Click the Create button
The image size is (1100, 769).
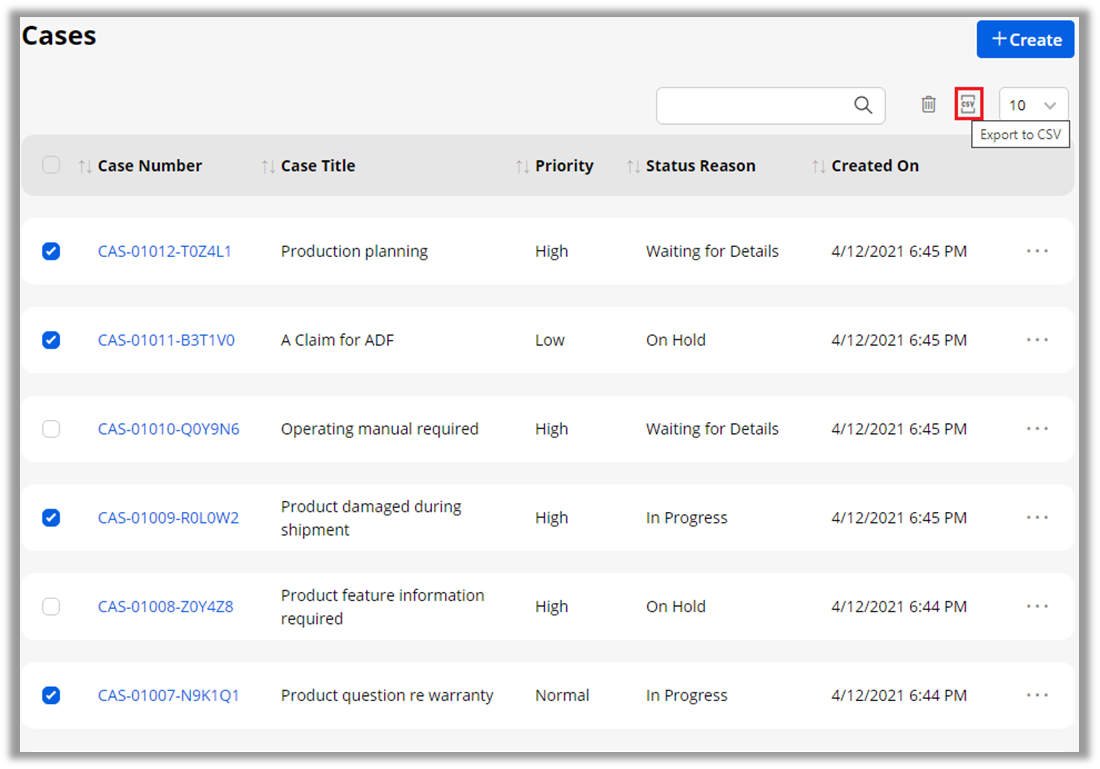[x=1025, y=40]
